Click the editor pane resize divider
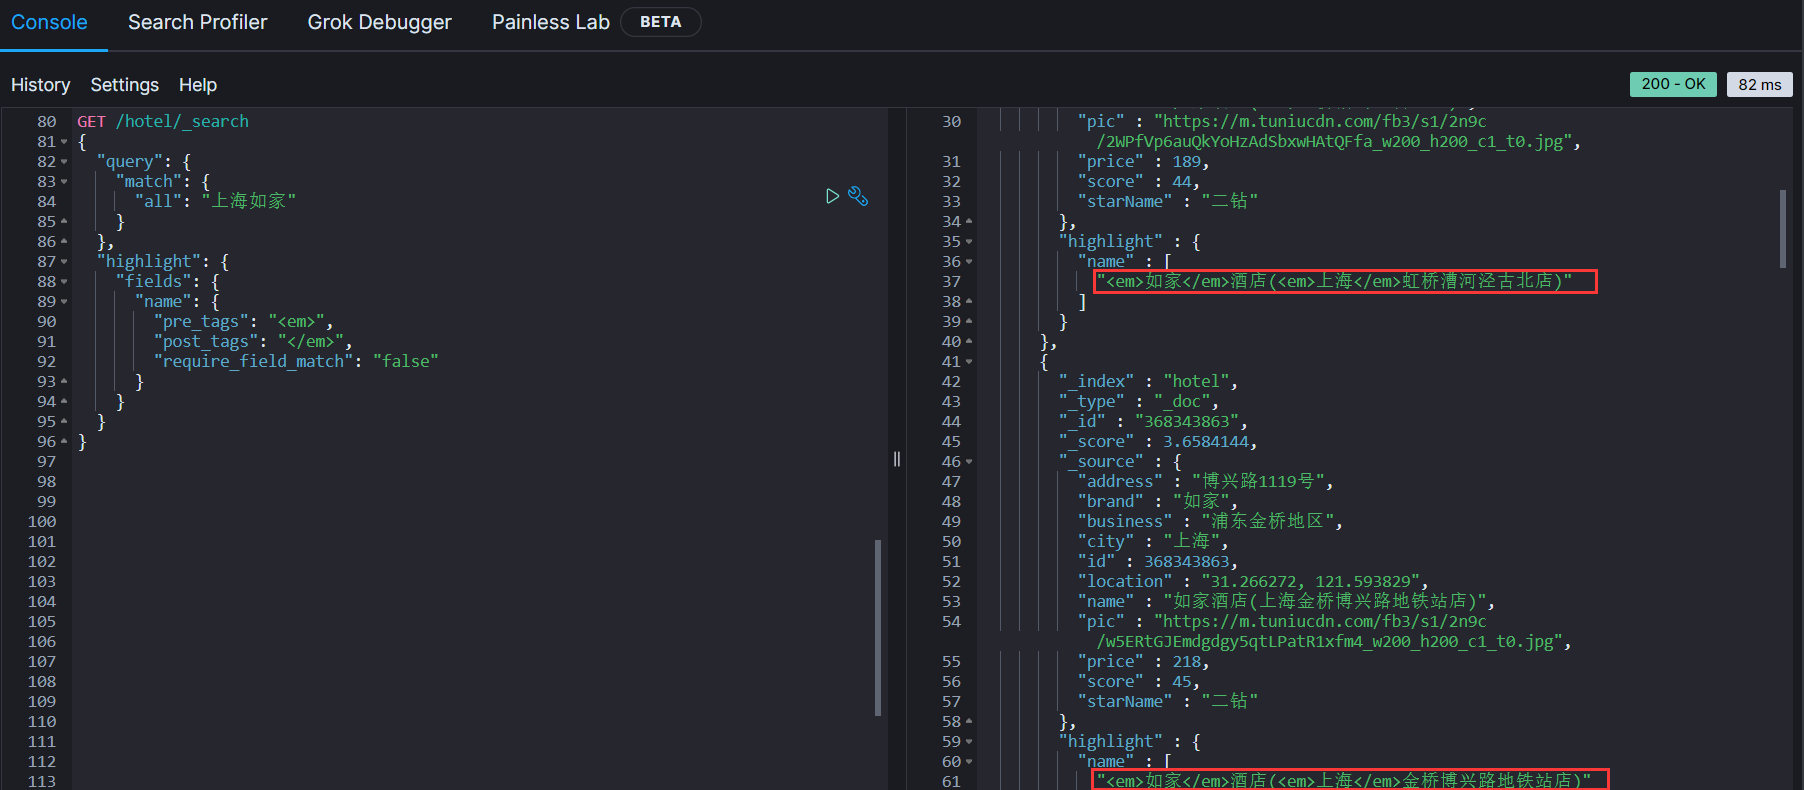The width and height of the screenshot is (1804, 790). pos(897,459)
